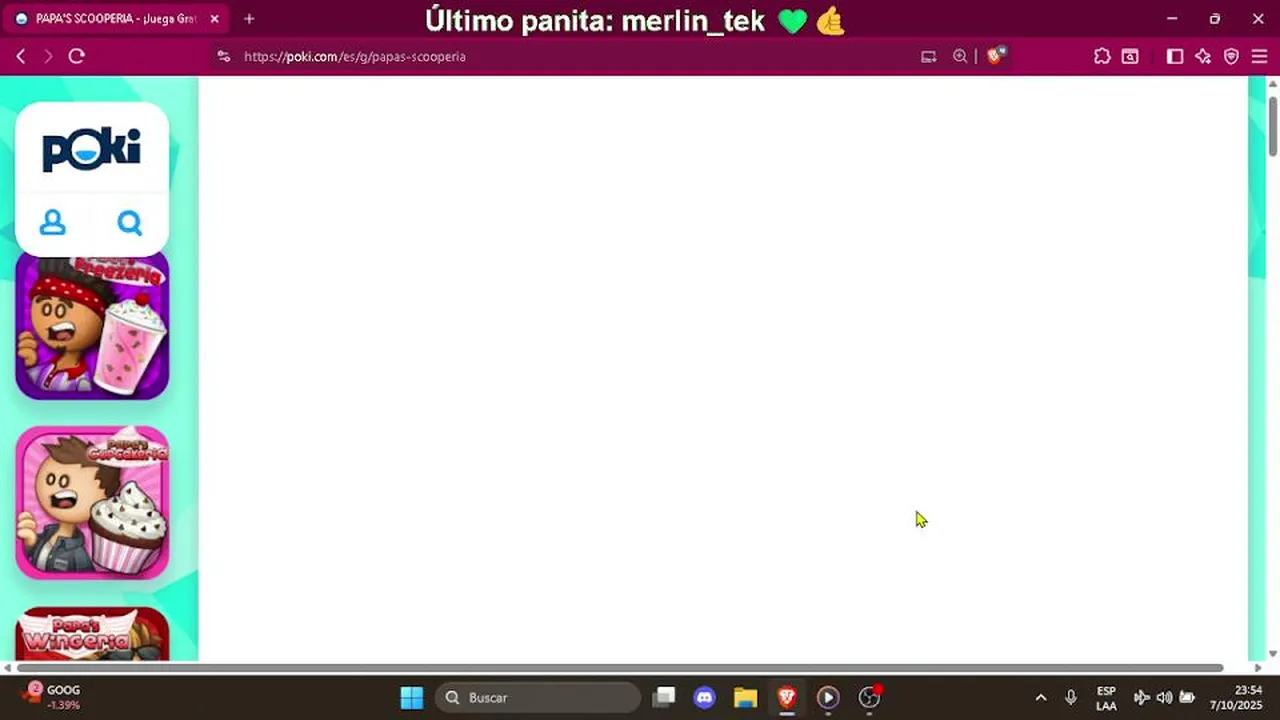Image resolution: width=1280 pixels, height=720 pixels.
Task: Go back with the browser back arrow
Action: pos(21,57)
